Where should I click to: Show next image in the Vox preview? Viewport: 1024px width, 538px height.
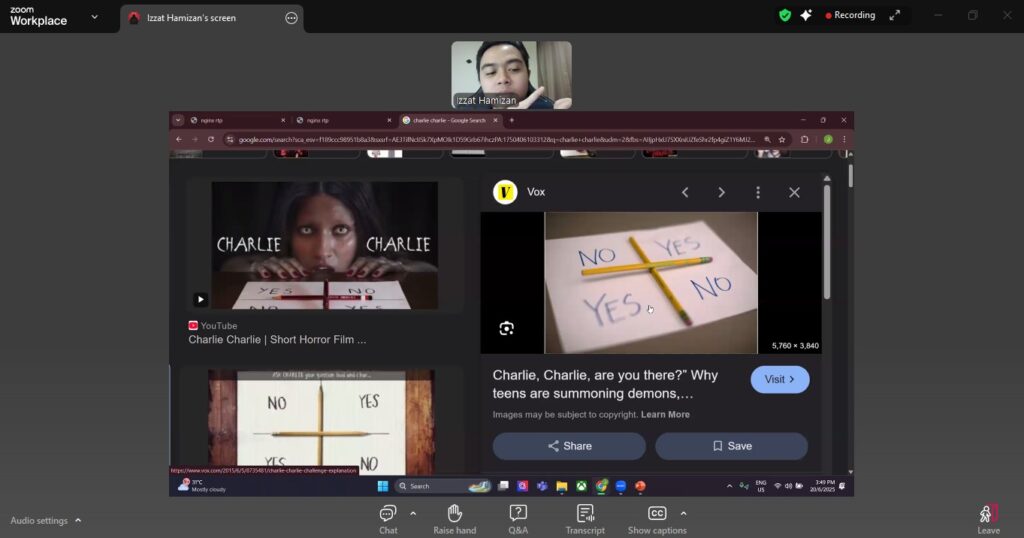click(722, 192)
